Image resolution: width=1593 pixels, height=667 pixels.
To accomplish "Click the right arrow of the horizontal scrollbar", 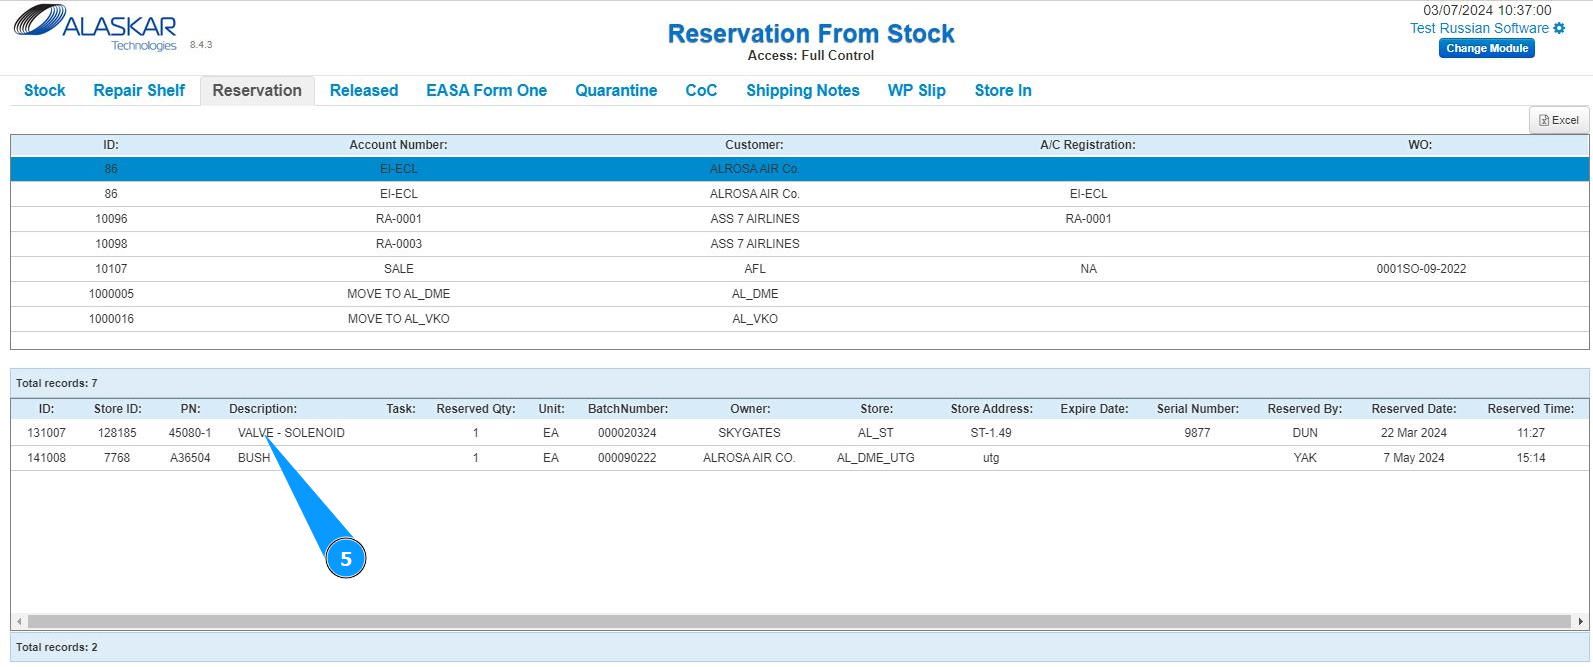I will [1580, 621].
